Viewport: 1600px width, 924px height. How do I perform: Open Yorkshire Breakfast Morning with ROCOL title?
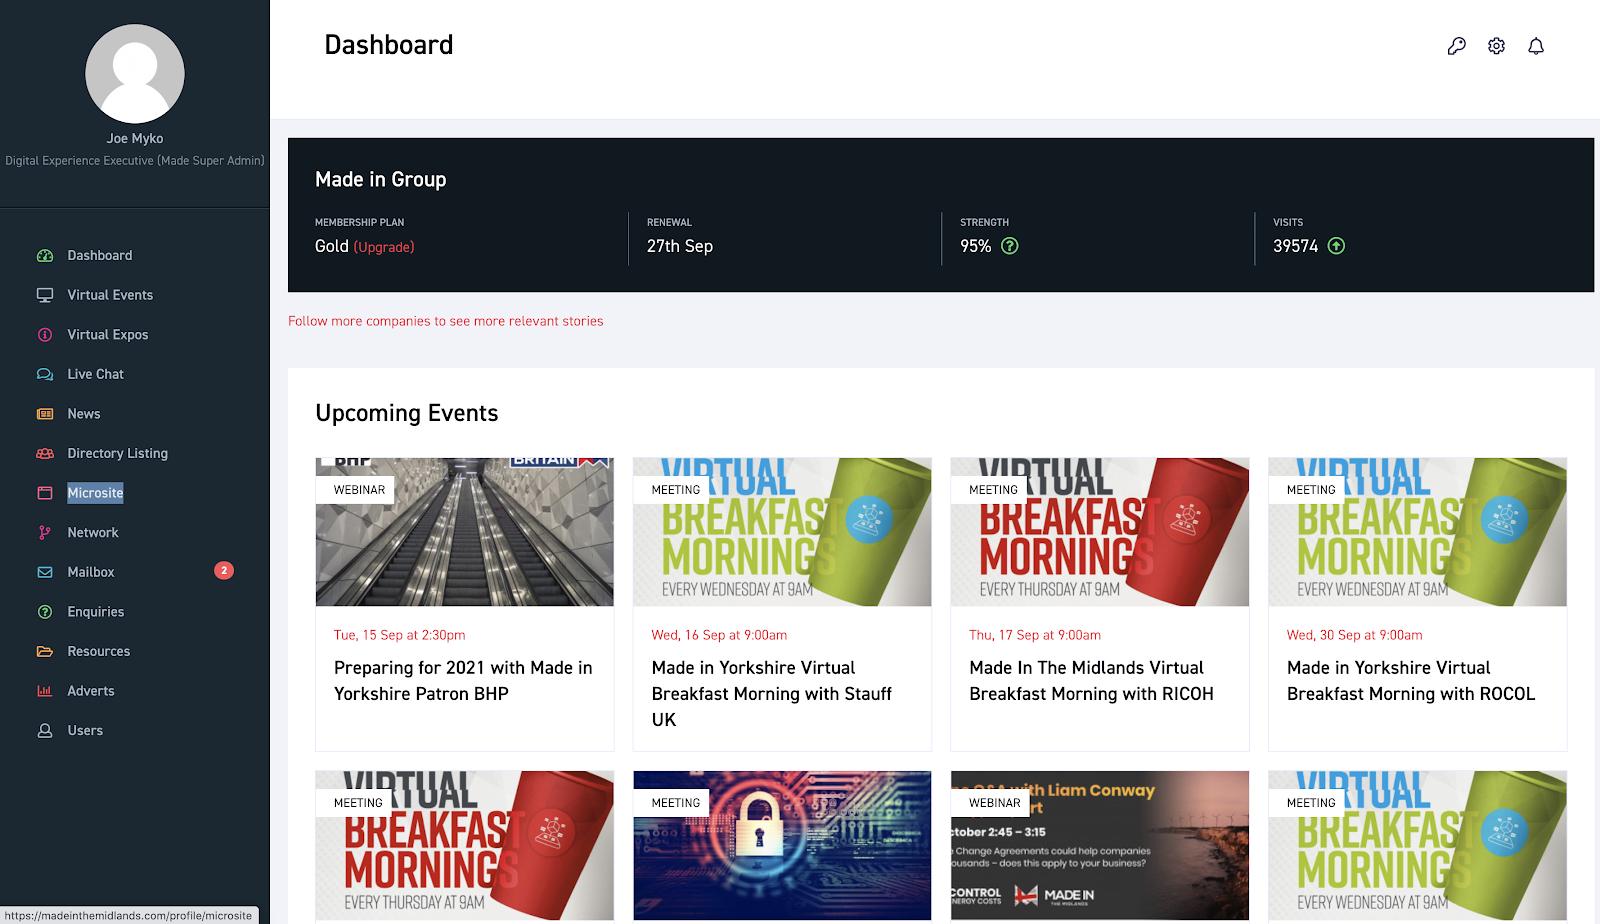pos(1411,681)
